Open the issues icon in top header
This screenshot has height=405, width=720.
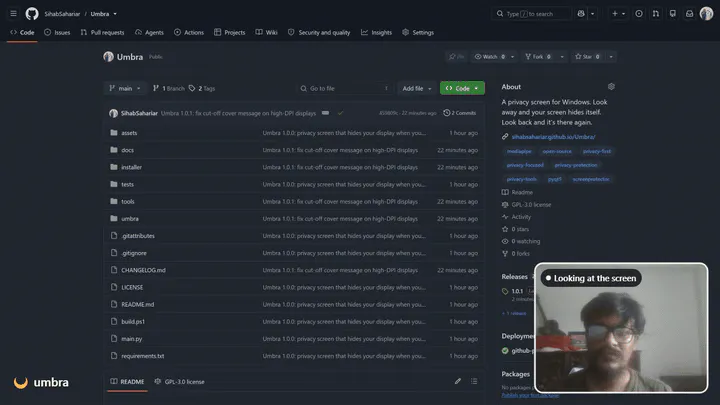tap(639, 14)
